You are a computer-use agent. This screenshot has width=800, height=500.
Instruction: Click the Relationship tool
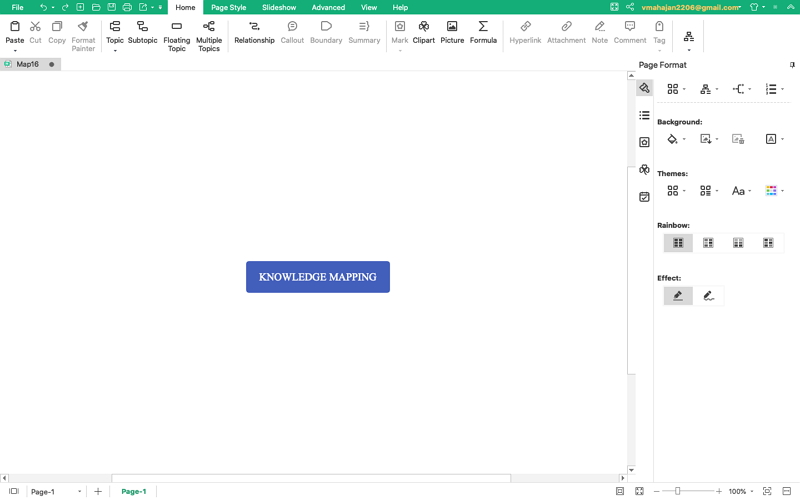pos(254,31)
